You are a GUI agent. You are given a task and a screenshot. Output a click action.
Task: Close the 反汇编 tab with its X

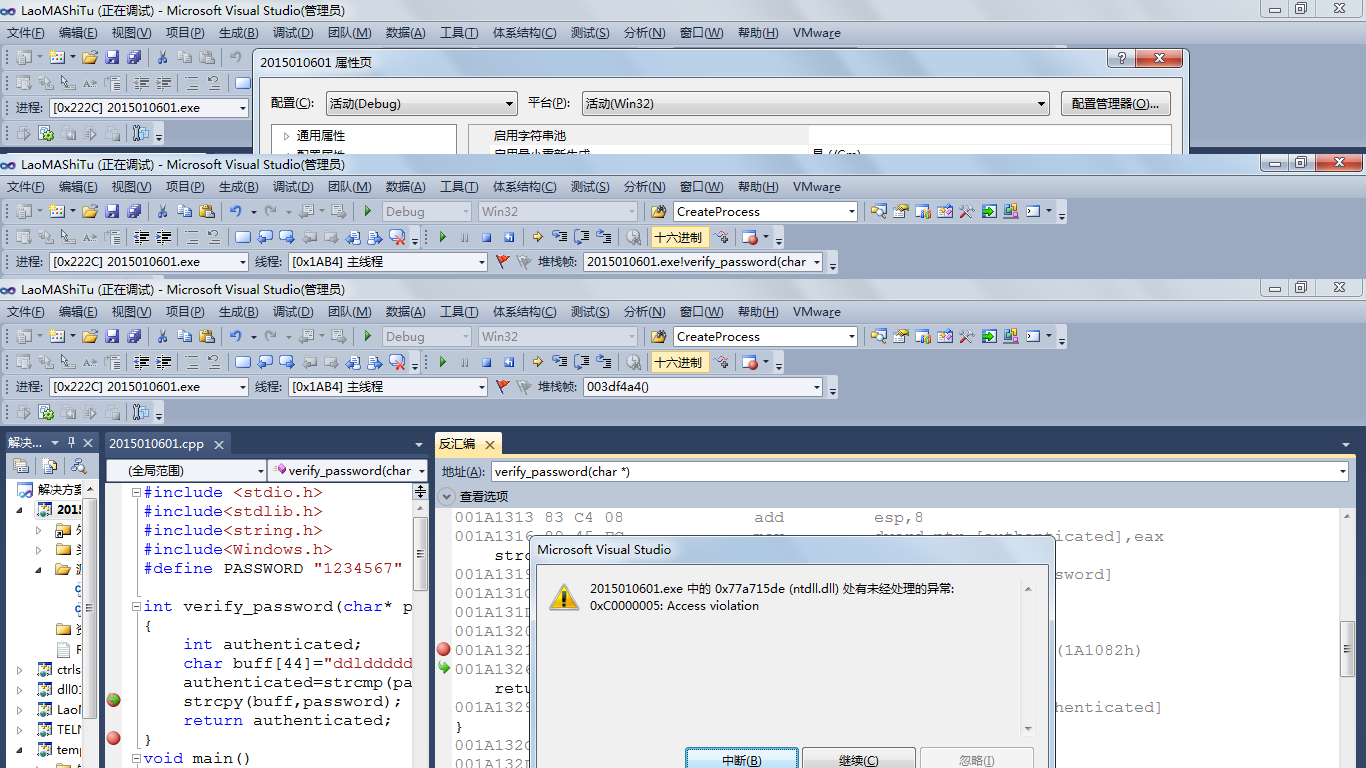[491, 444]
